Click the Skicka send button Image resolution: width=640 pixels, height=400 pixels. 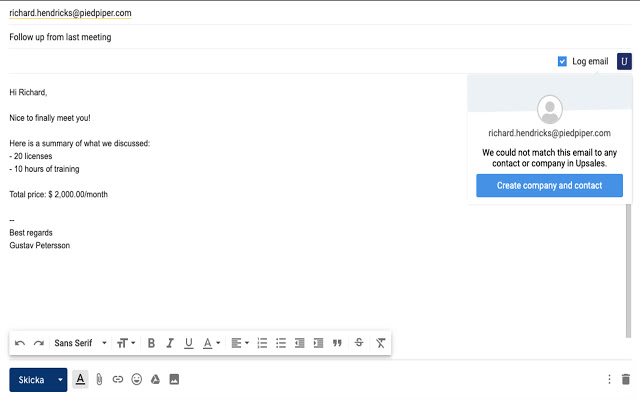coord(31,380)
